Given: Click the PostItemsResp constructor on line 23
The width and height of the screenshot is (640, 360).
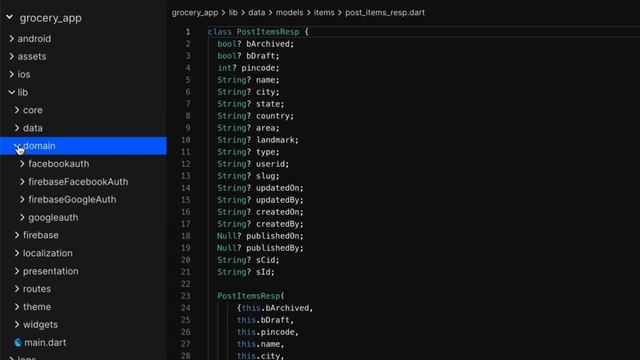Looking at the screenshot, I should 249,296.
